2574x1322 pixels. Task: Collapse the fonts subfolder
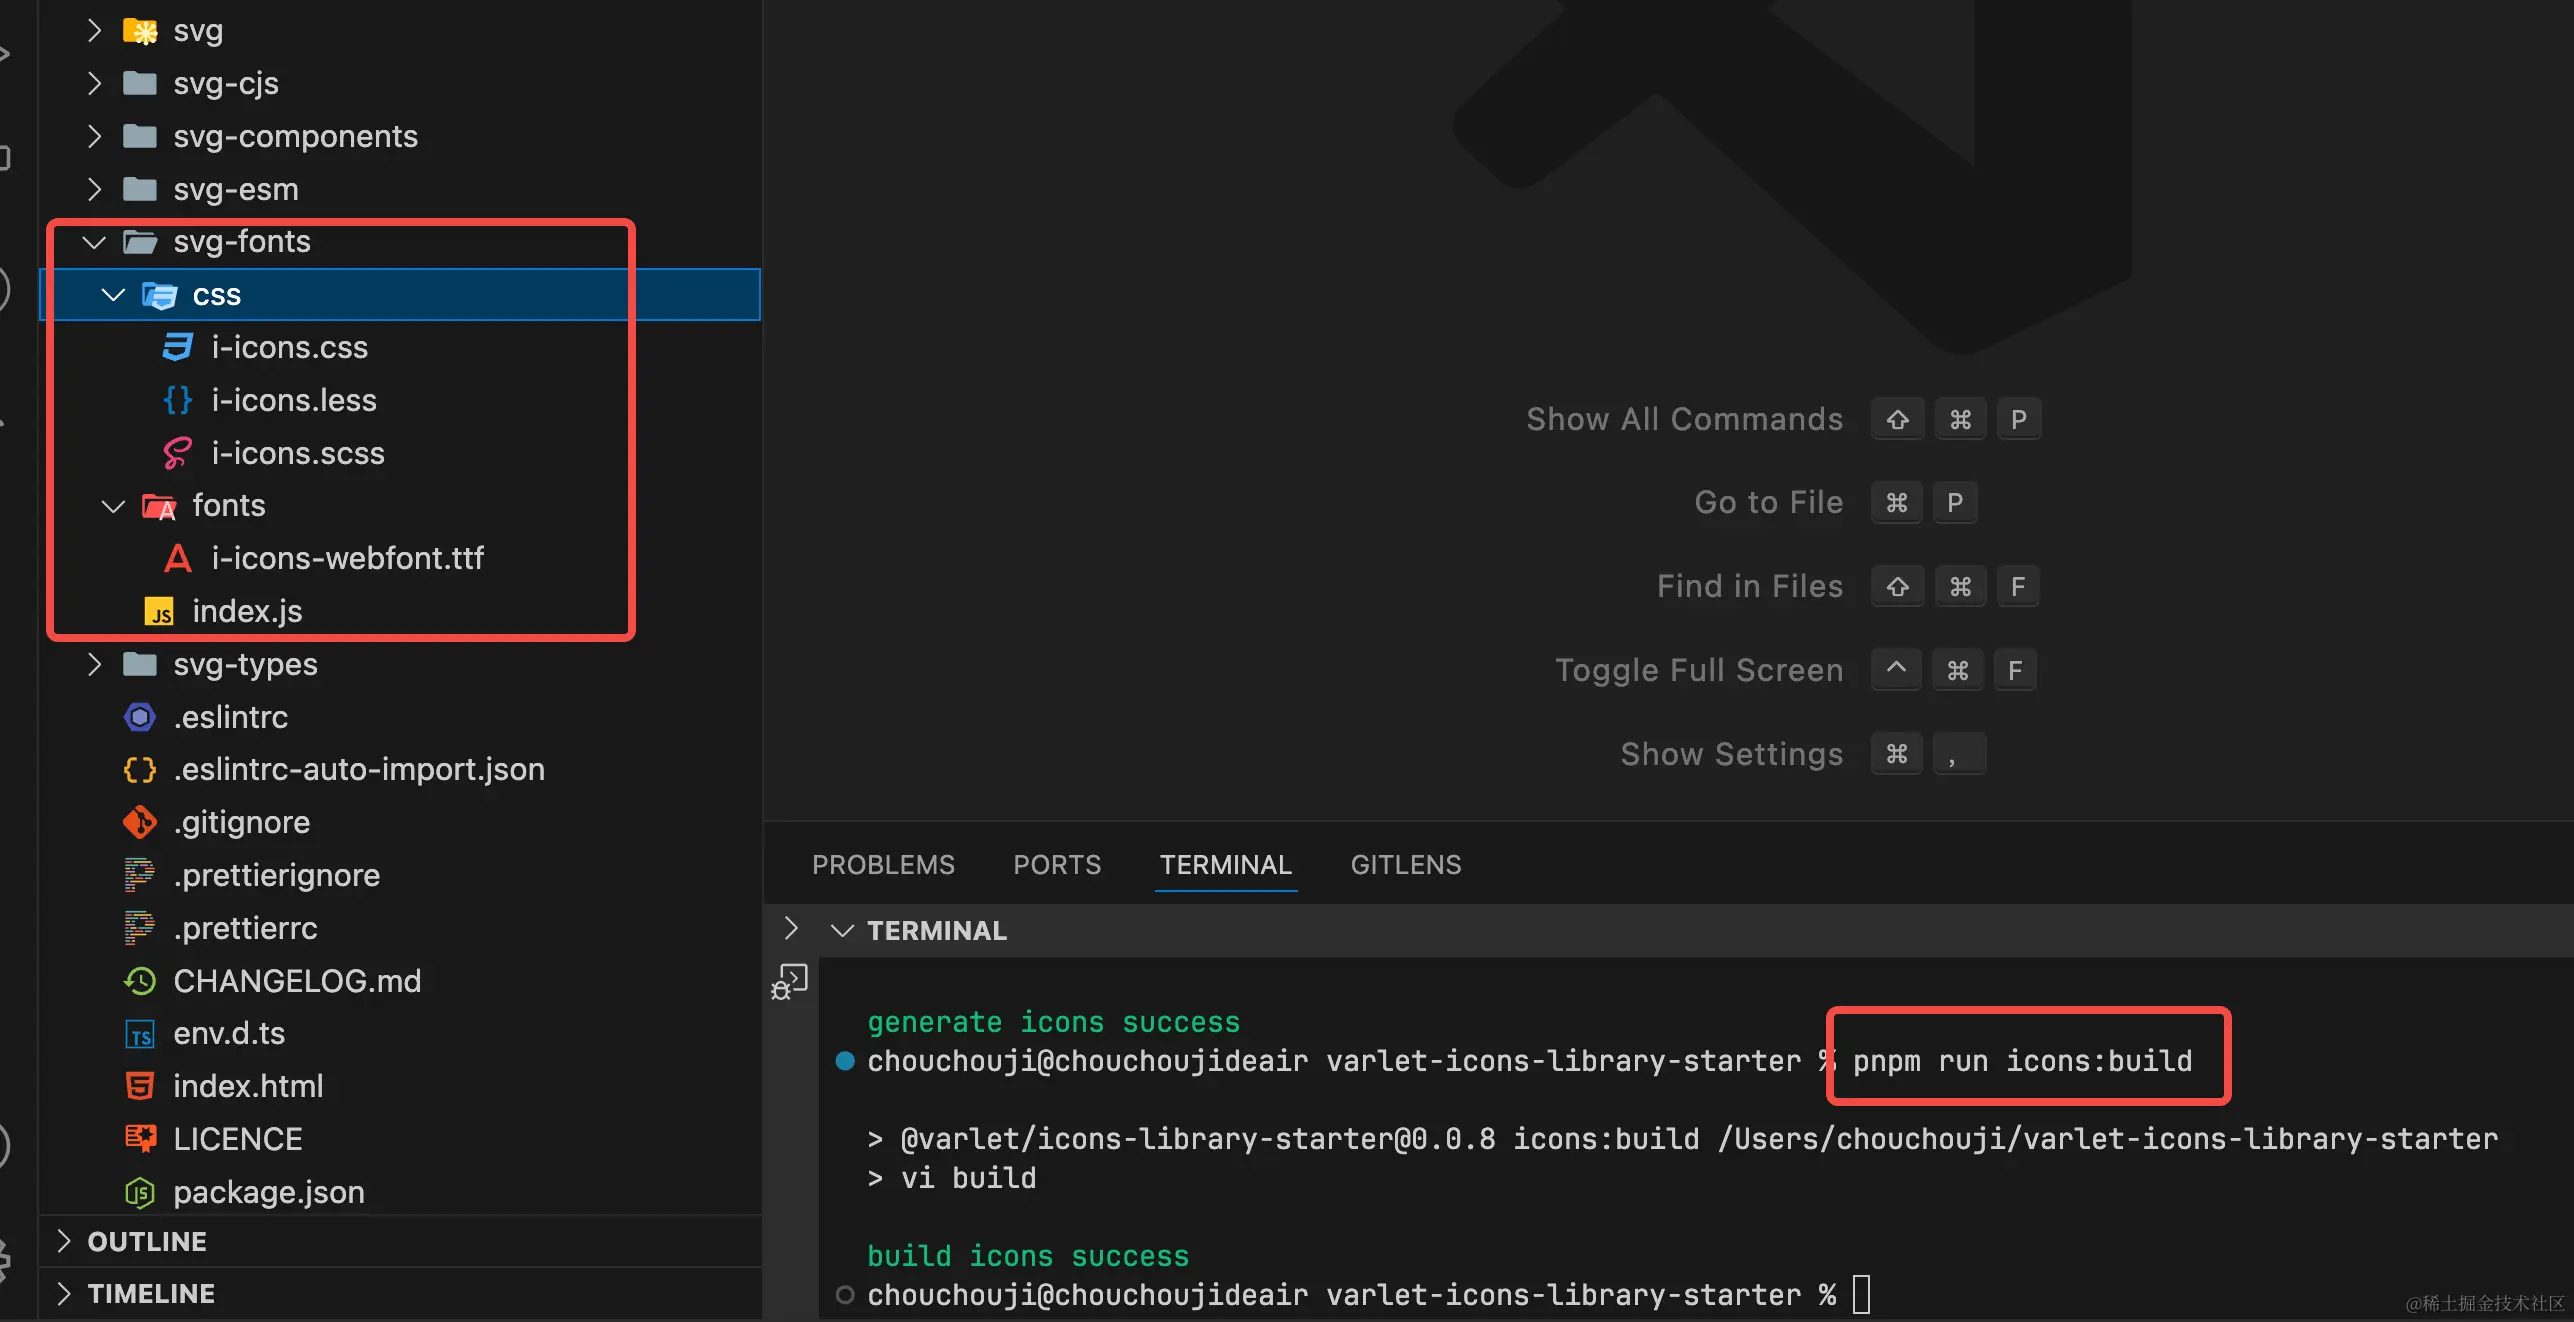coord(113,506)
